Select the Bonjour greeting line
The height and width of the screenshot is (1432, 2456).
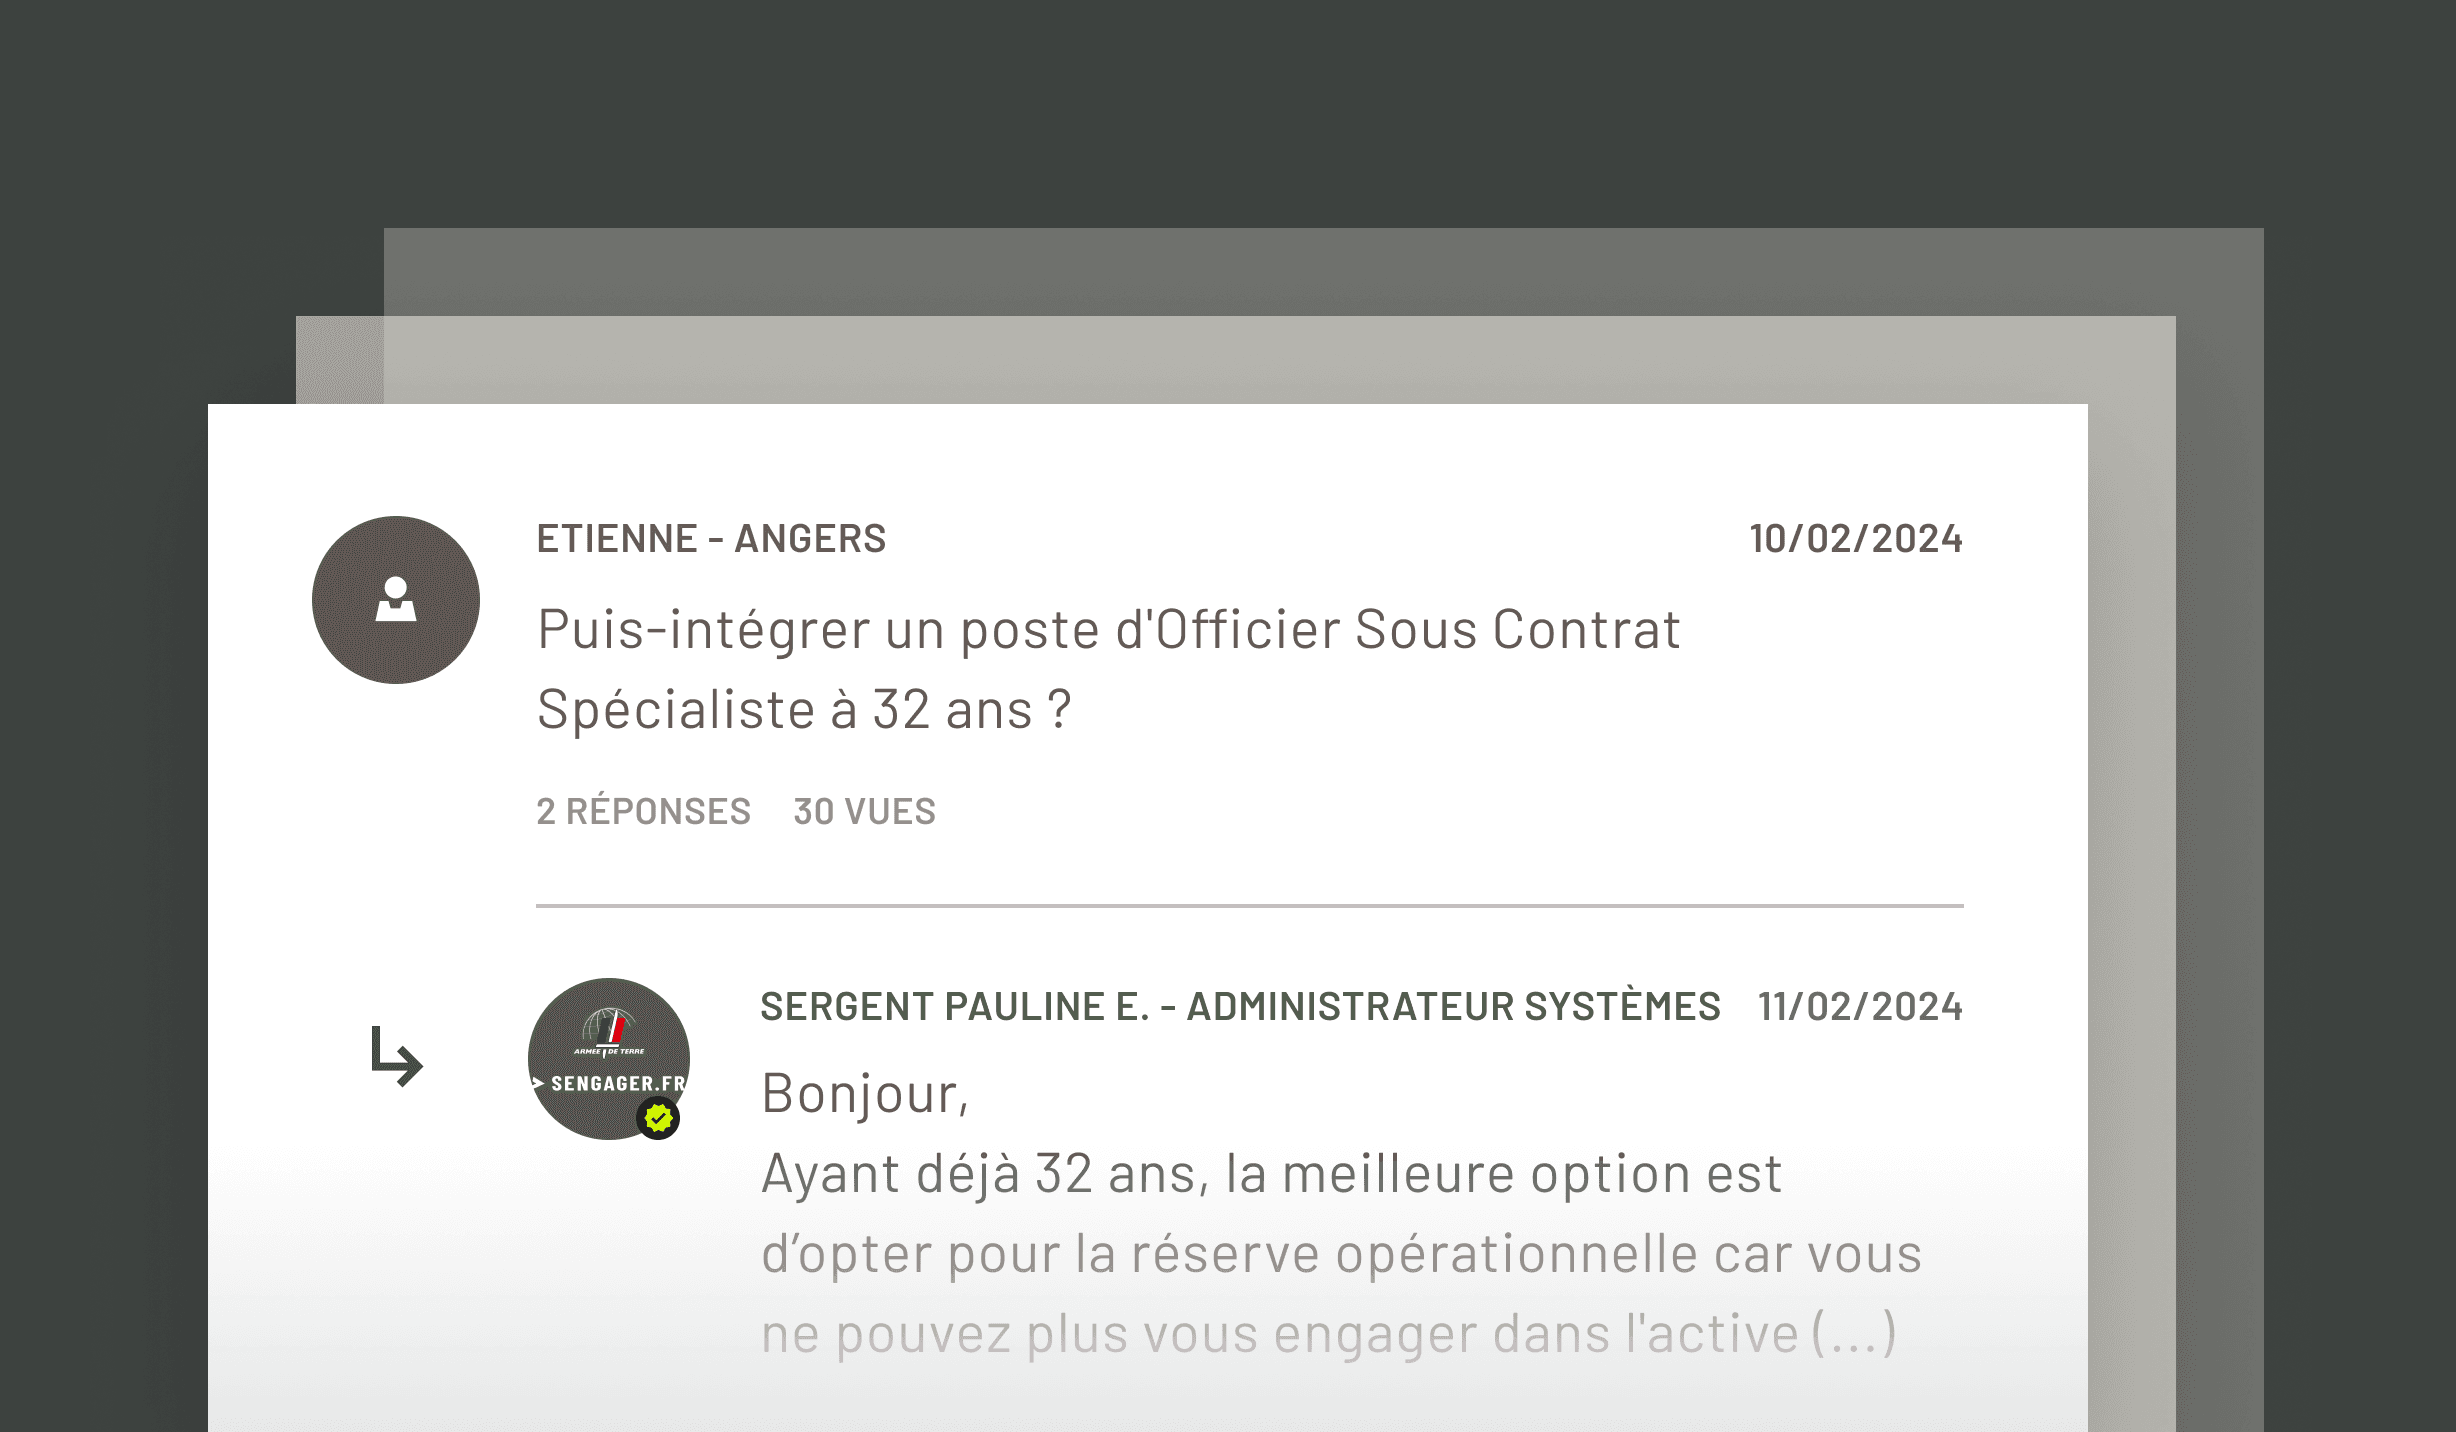click(865, 1093)
